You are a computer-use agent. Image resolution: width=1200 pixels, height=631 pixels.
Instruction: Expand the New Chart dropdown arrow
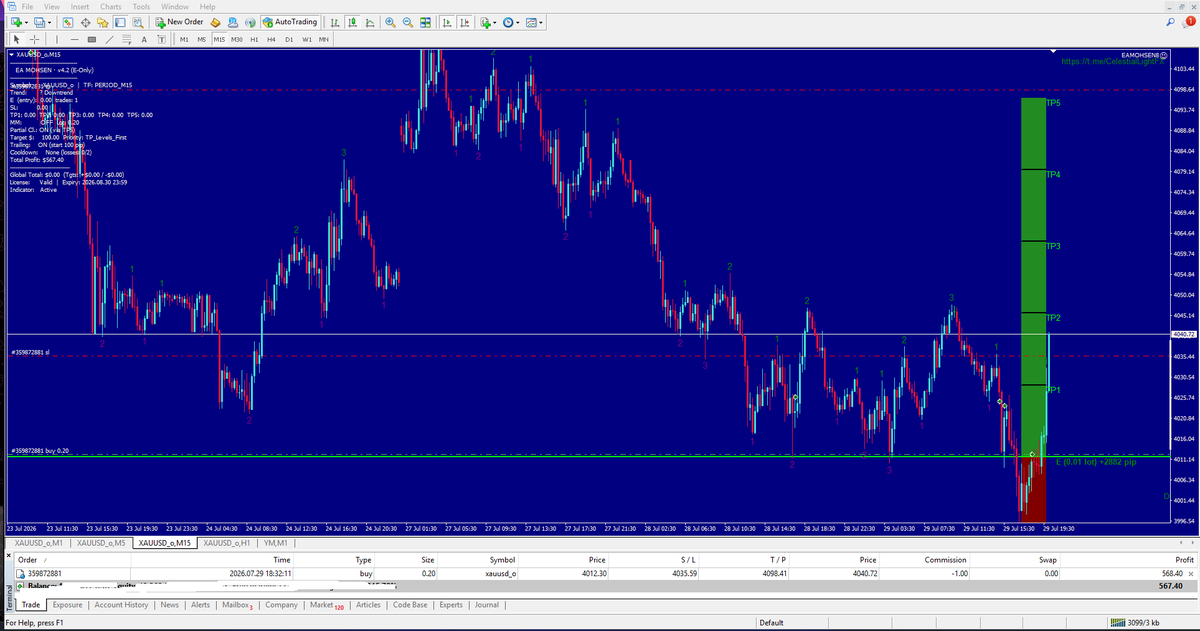coord(26,23)
